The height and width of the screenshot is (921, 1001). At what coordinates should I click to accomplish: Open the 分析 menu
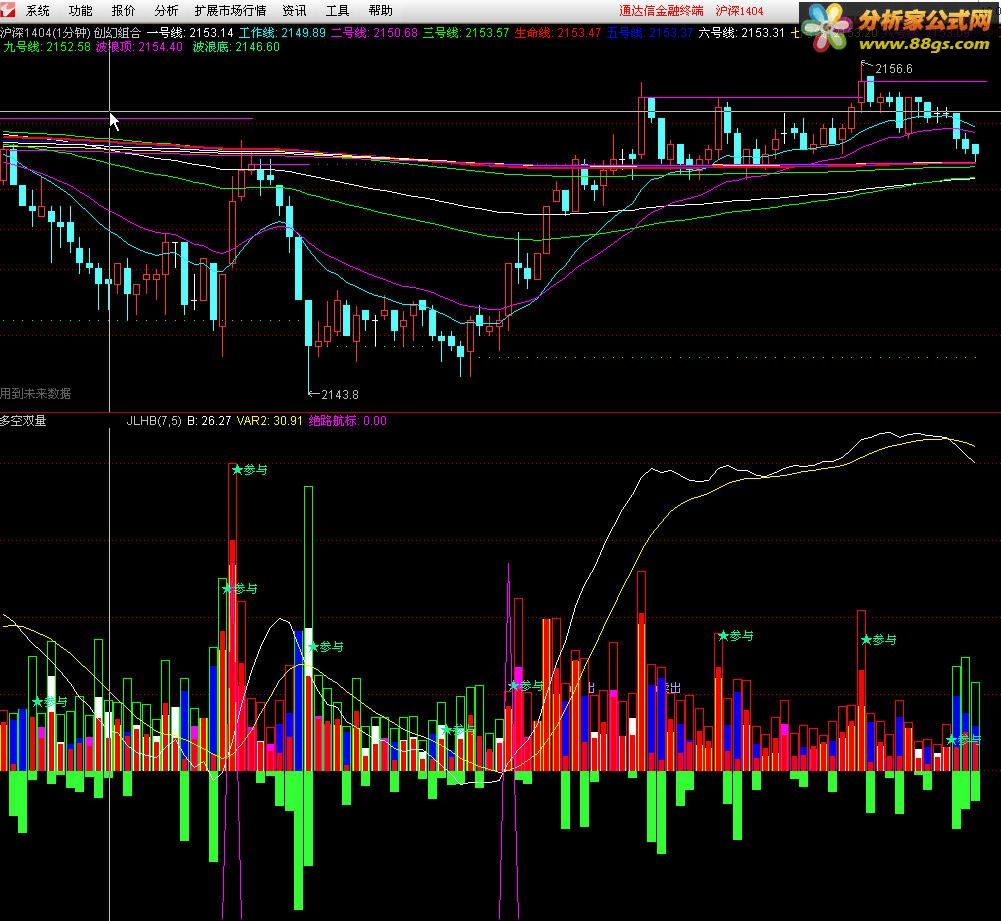[x=166, y=11]
